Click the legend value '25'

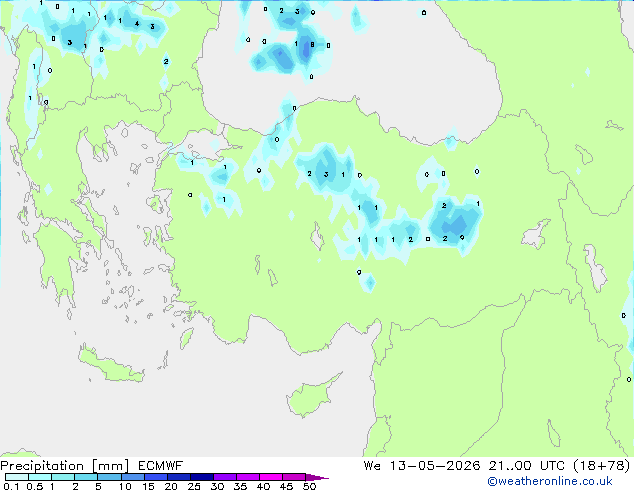click(x=194, y=486)
